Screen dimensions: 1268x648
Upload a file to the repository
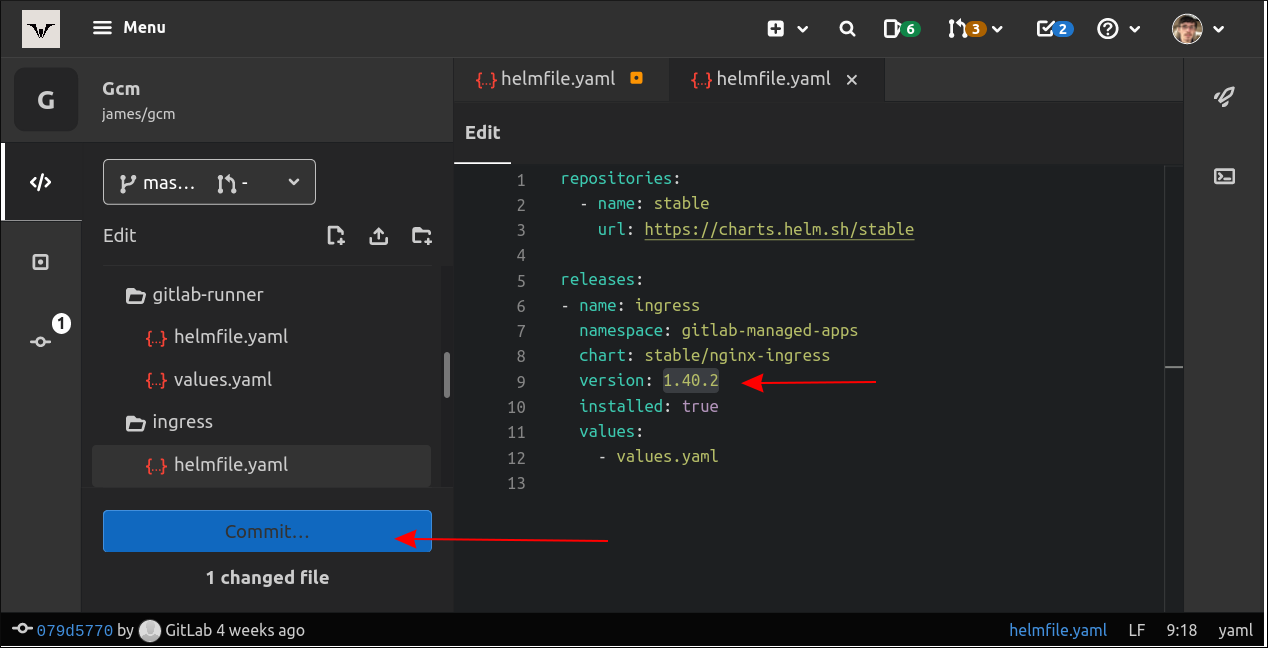pyautogui.click(x=378, y=236)
